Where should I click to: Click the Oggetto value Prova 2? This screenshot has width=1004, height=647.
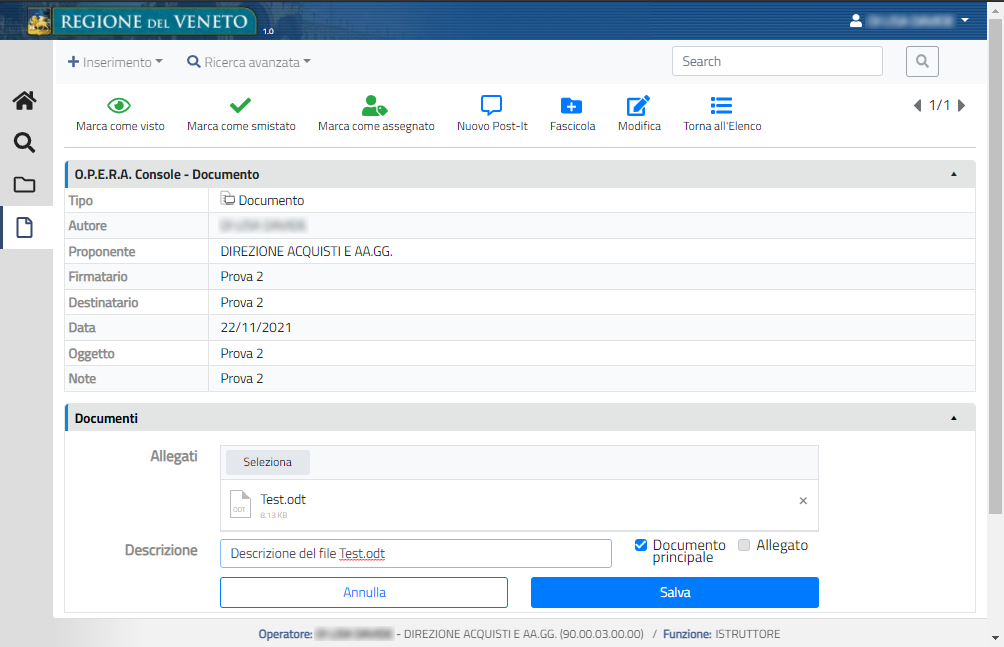pyautogui.click(x=242, y=354)
